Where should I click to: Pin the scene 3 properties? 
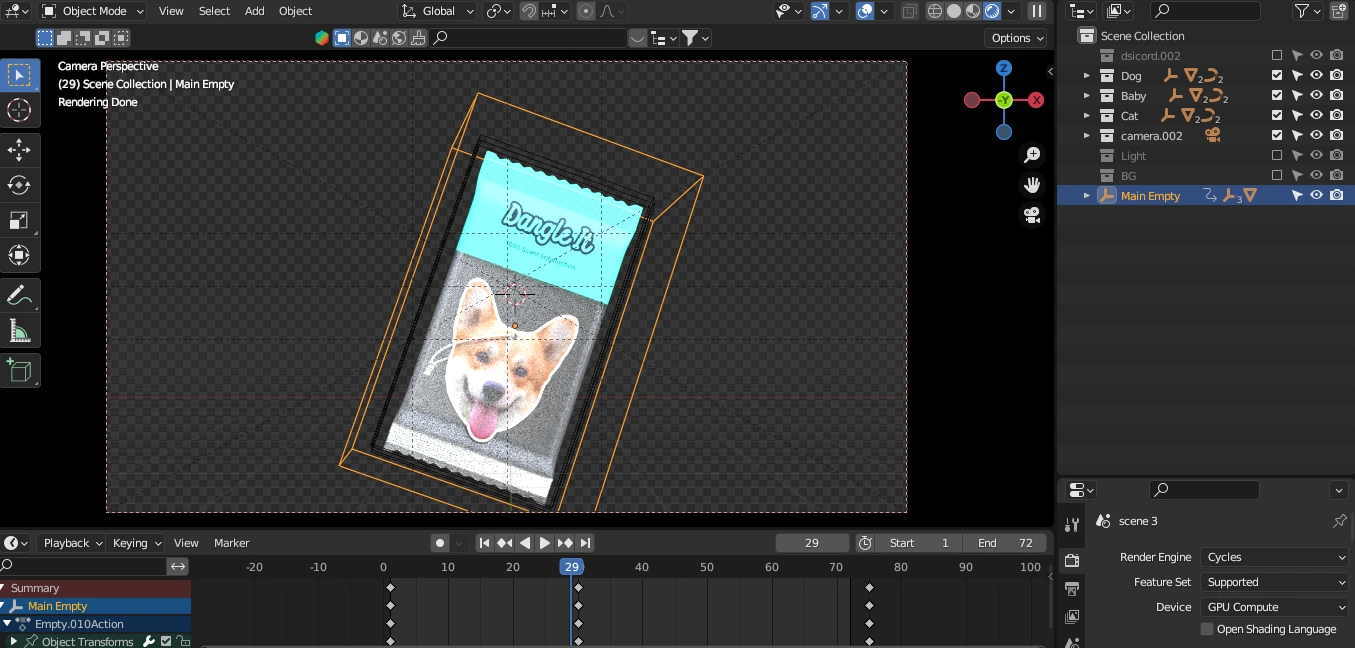click(1340, 521)
